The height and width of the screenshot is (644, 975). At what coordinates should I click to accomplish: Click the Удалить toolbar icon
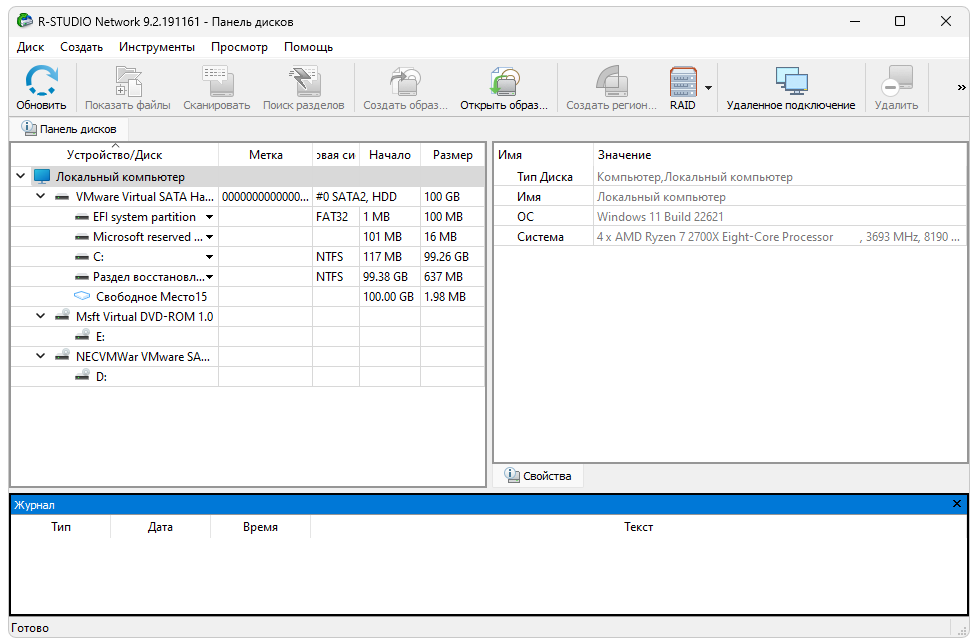tap(897, 81)
